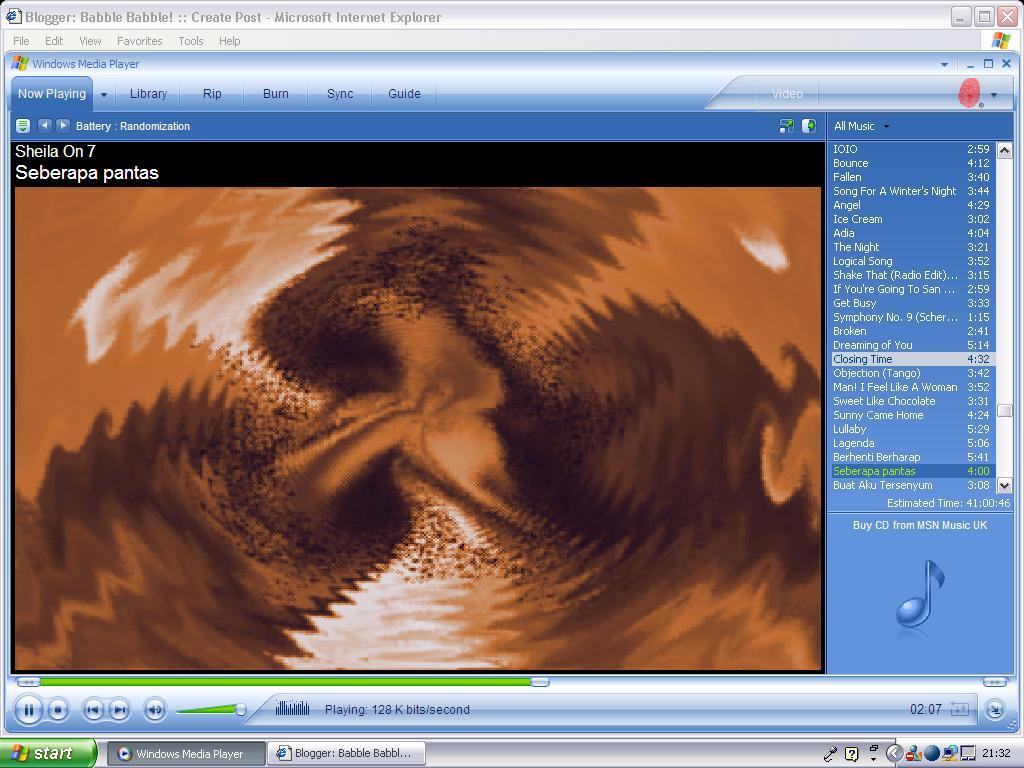Click the red fingerprint store logo
This screenshot has width=1024, height=768.
pos(970,93)
